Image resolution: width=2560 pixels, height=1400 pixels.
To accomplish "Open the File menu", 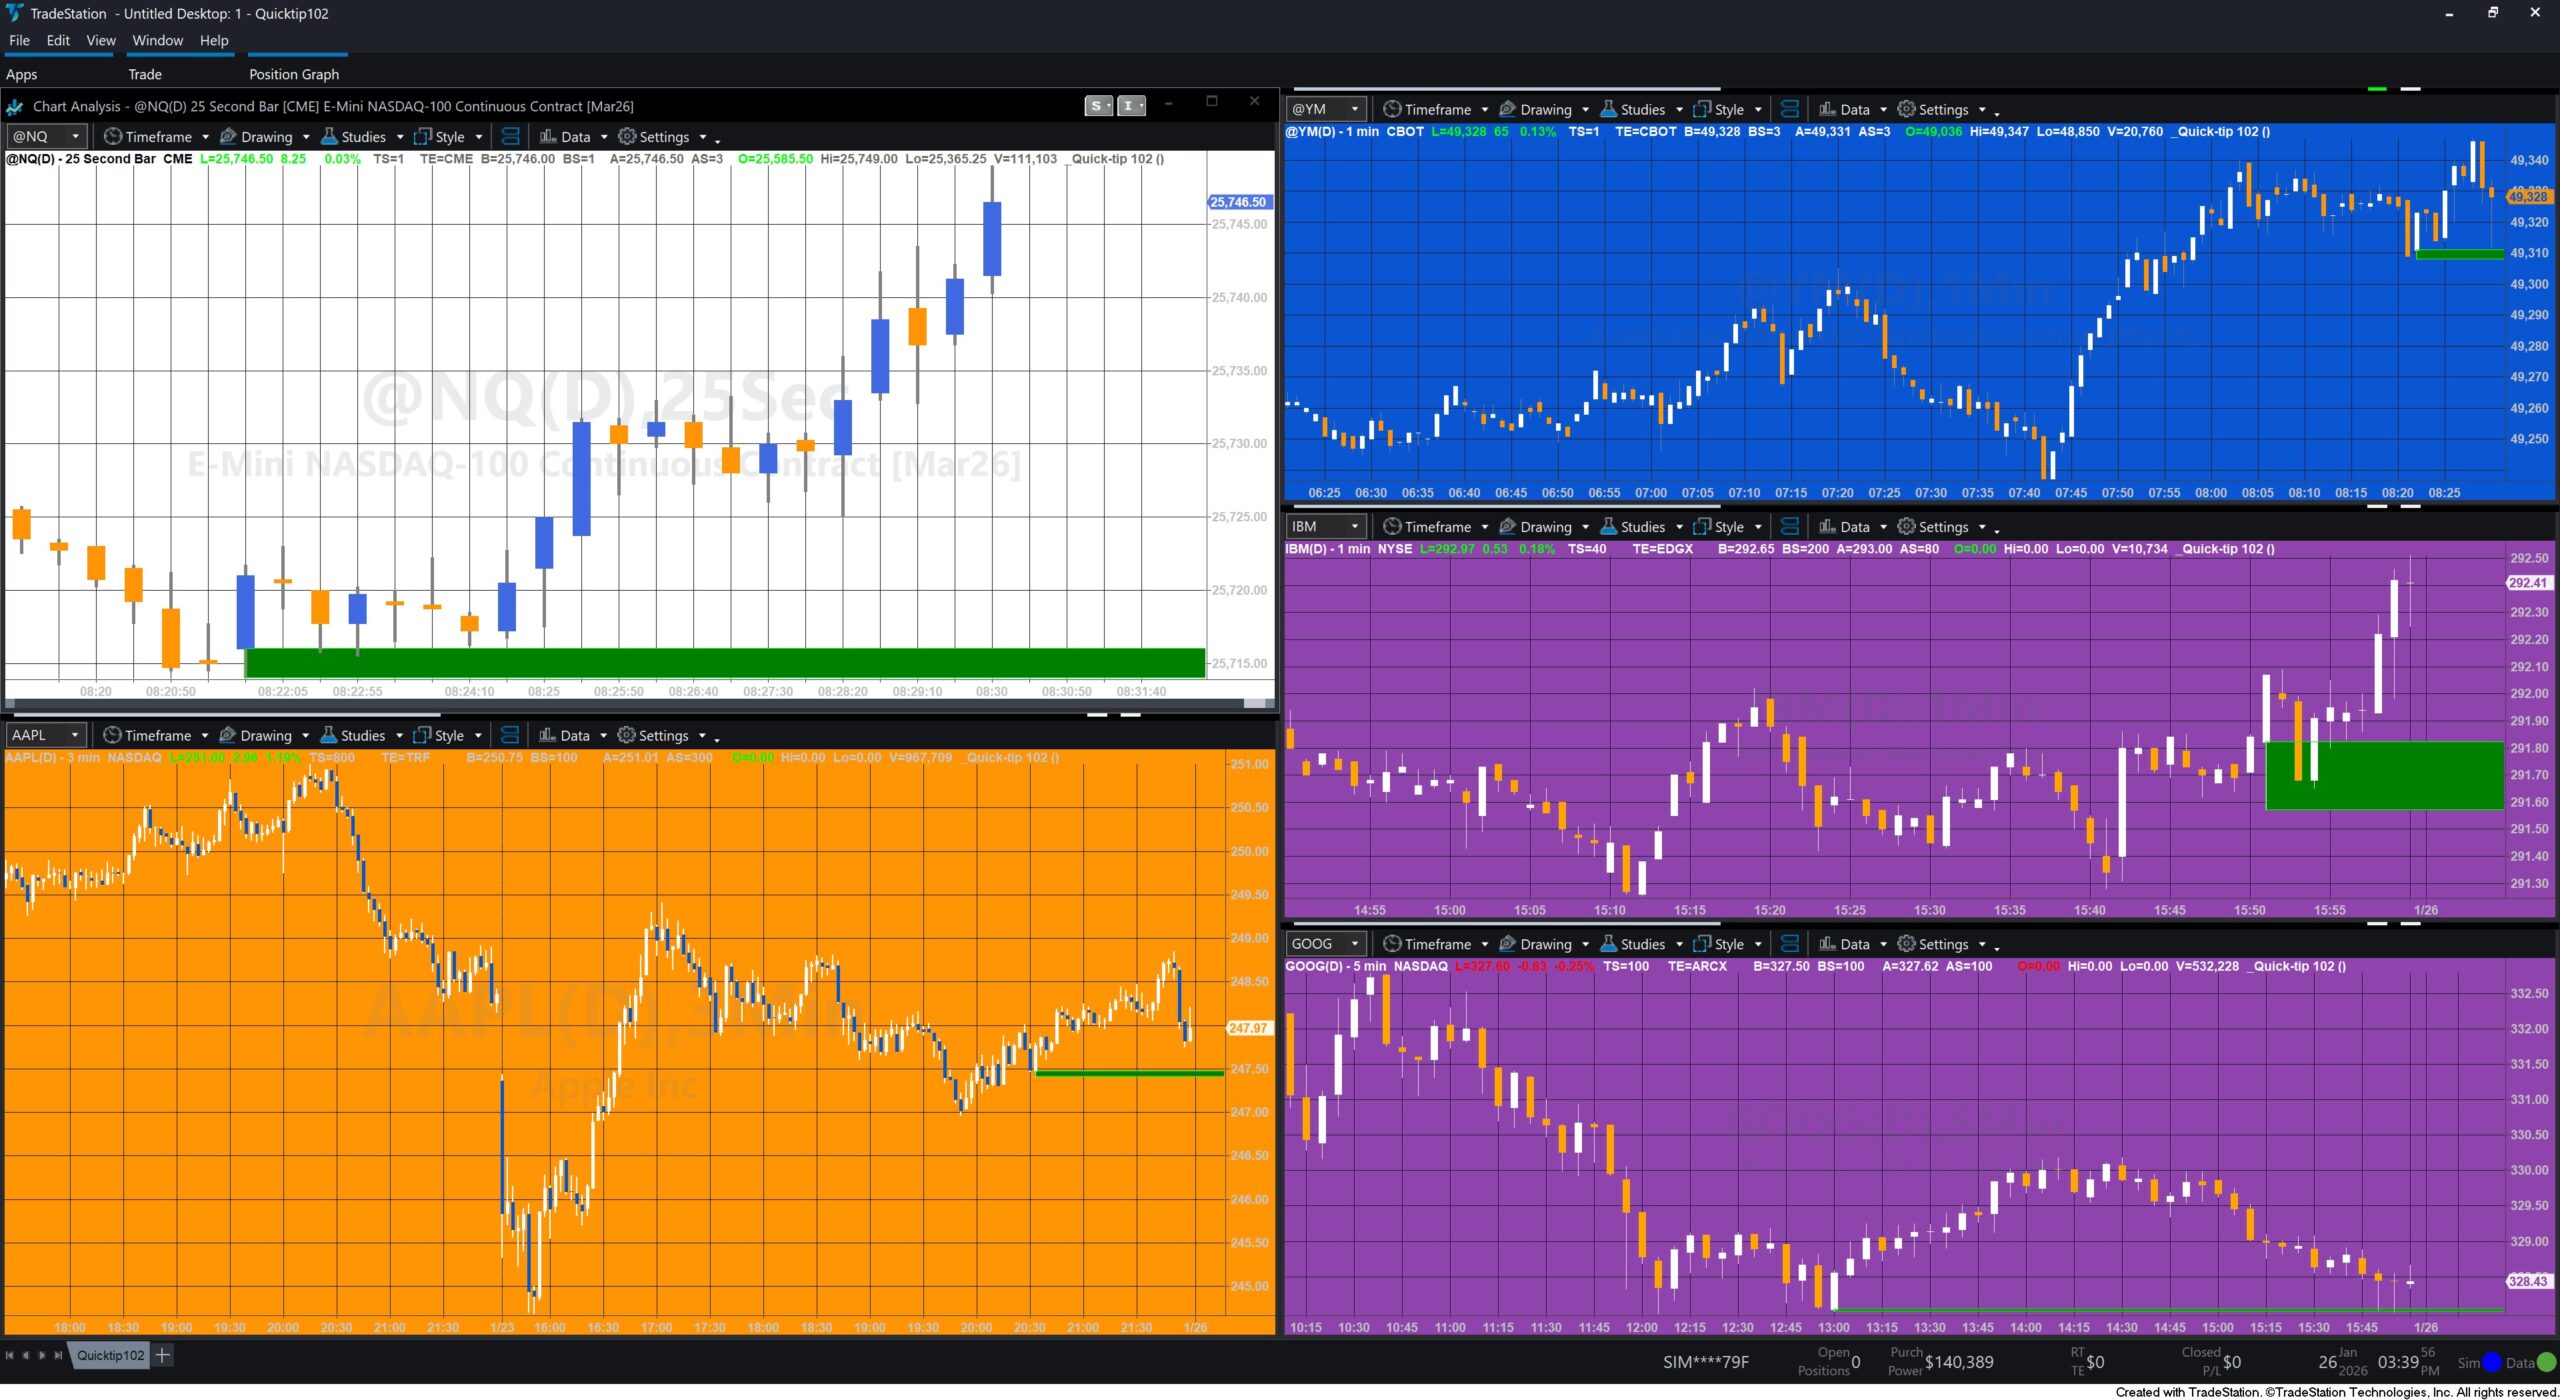I will 19,40.
